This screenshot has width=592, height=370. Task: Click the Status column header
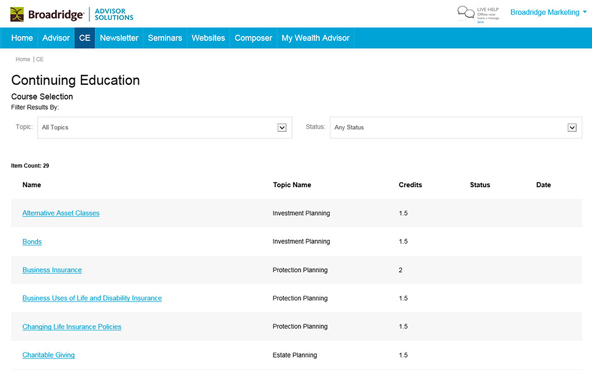pos(480,185)
